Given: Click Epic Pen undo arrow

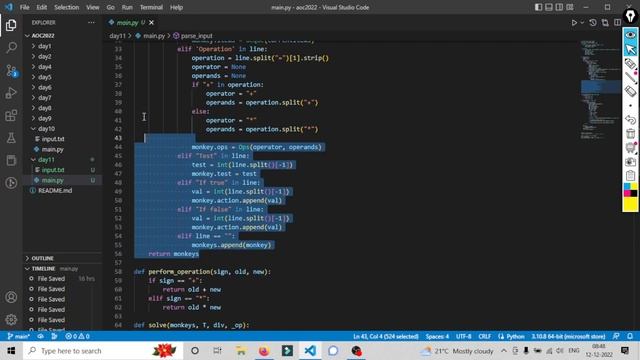Looking at the screenshot, I should point(631,120).
